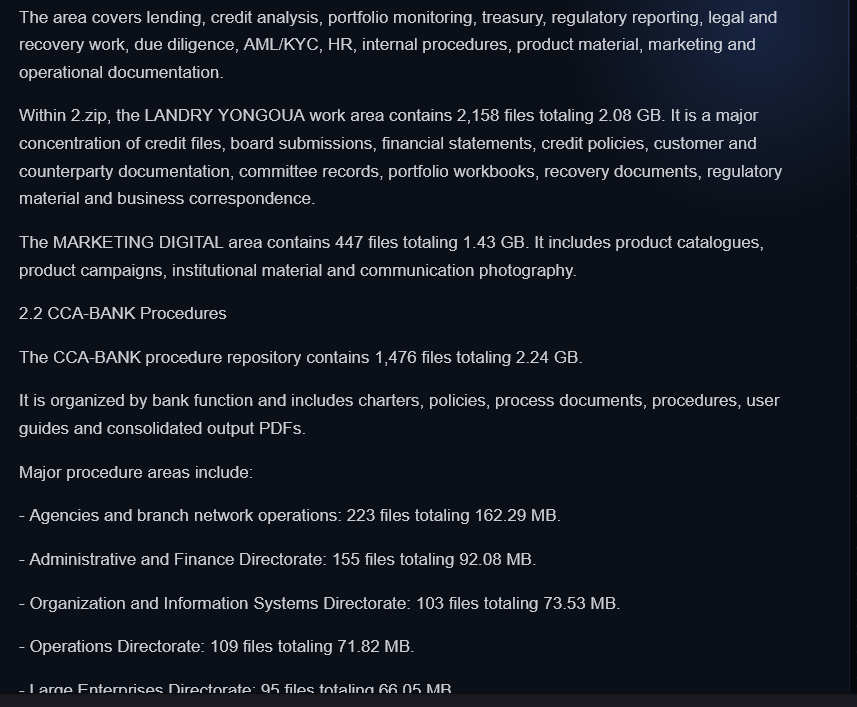857x707 pixels.
Task: Click the '2.2 CCA-BANK Procedures' heading
Action: coord(122,314)
